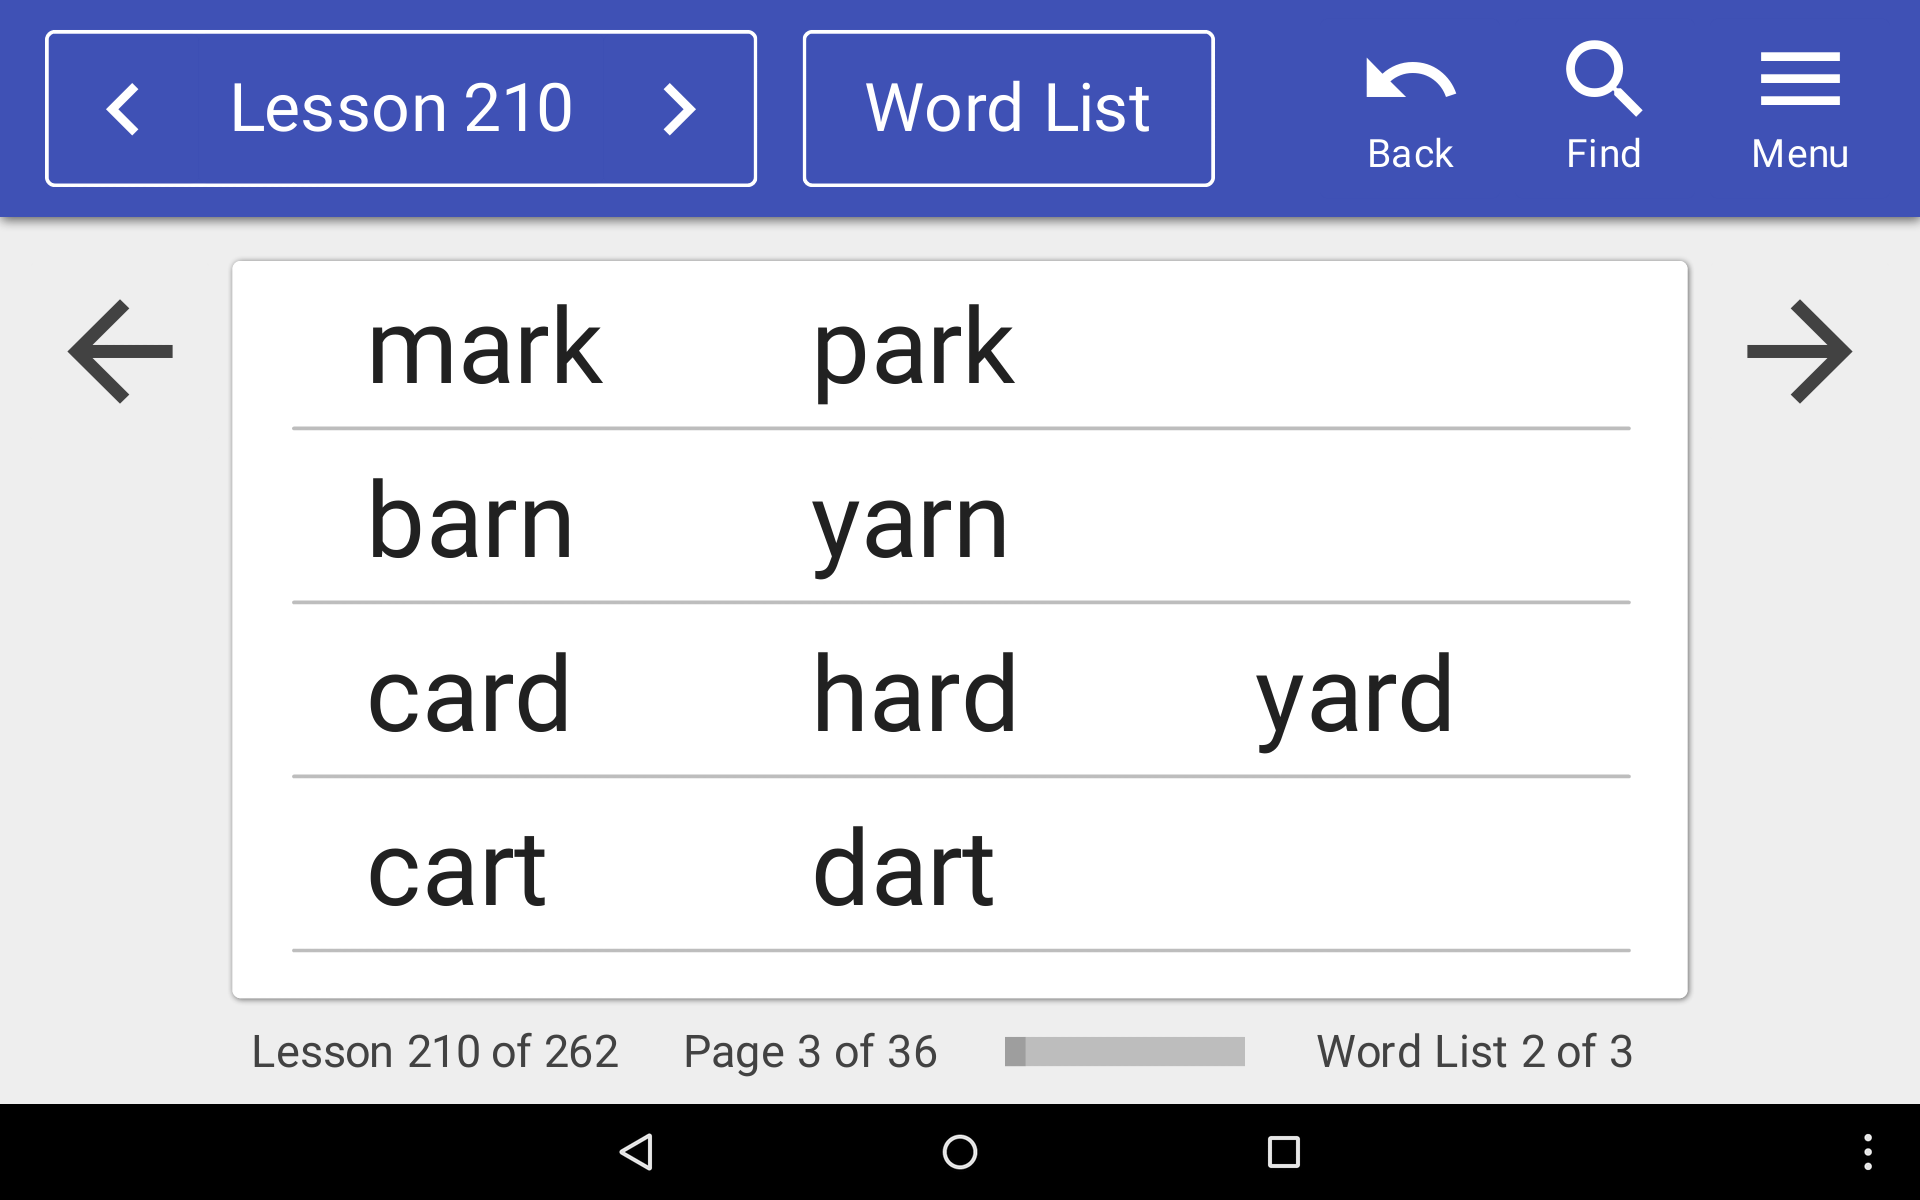This screenshot has width=1920, height=1200.
Task: Open the hamburger Menu
Action: [1800, 79]
